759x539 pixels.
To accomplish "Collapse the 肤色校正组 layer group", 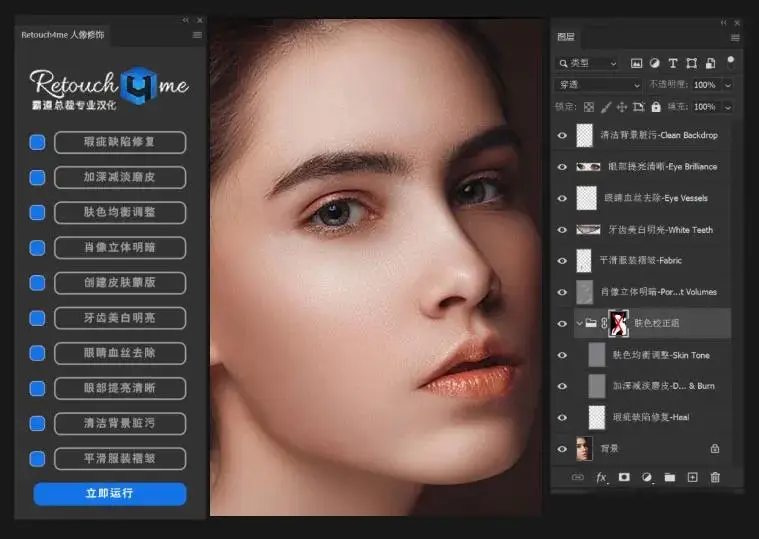I will click(579, 323).
